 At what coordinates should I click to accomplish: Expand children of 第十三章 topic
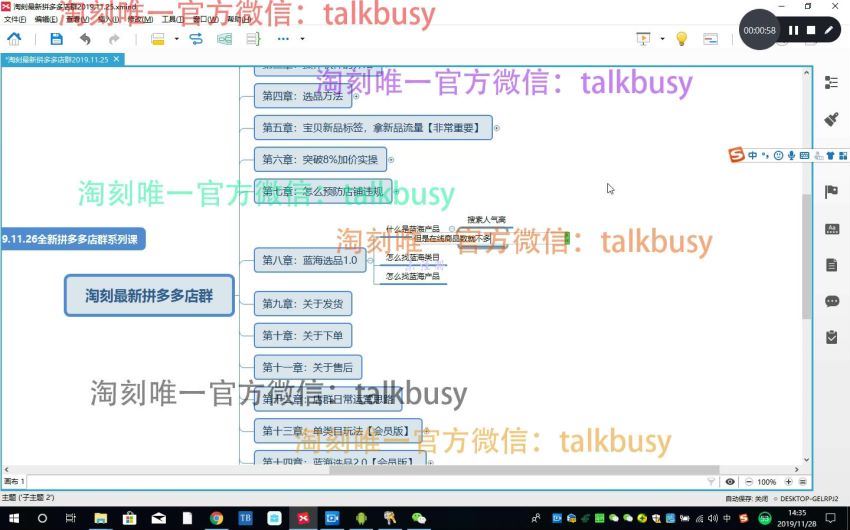coord(427,431)
